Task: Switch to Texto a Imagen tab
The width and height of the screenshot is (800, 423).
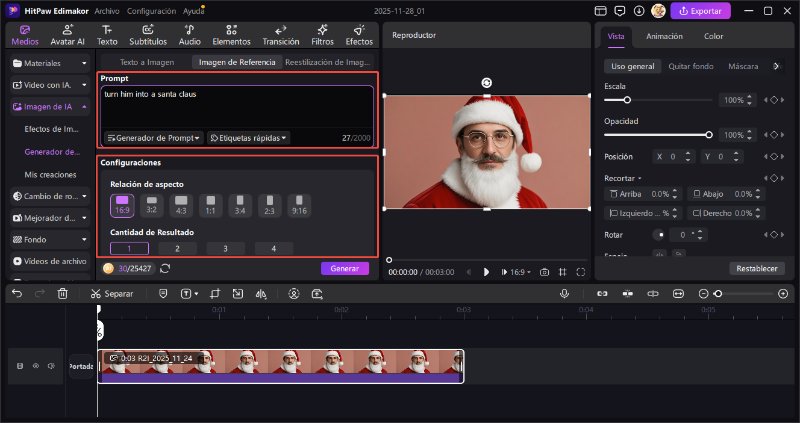Action: coord(147,62)
